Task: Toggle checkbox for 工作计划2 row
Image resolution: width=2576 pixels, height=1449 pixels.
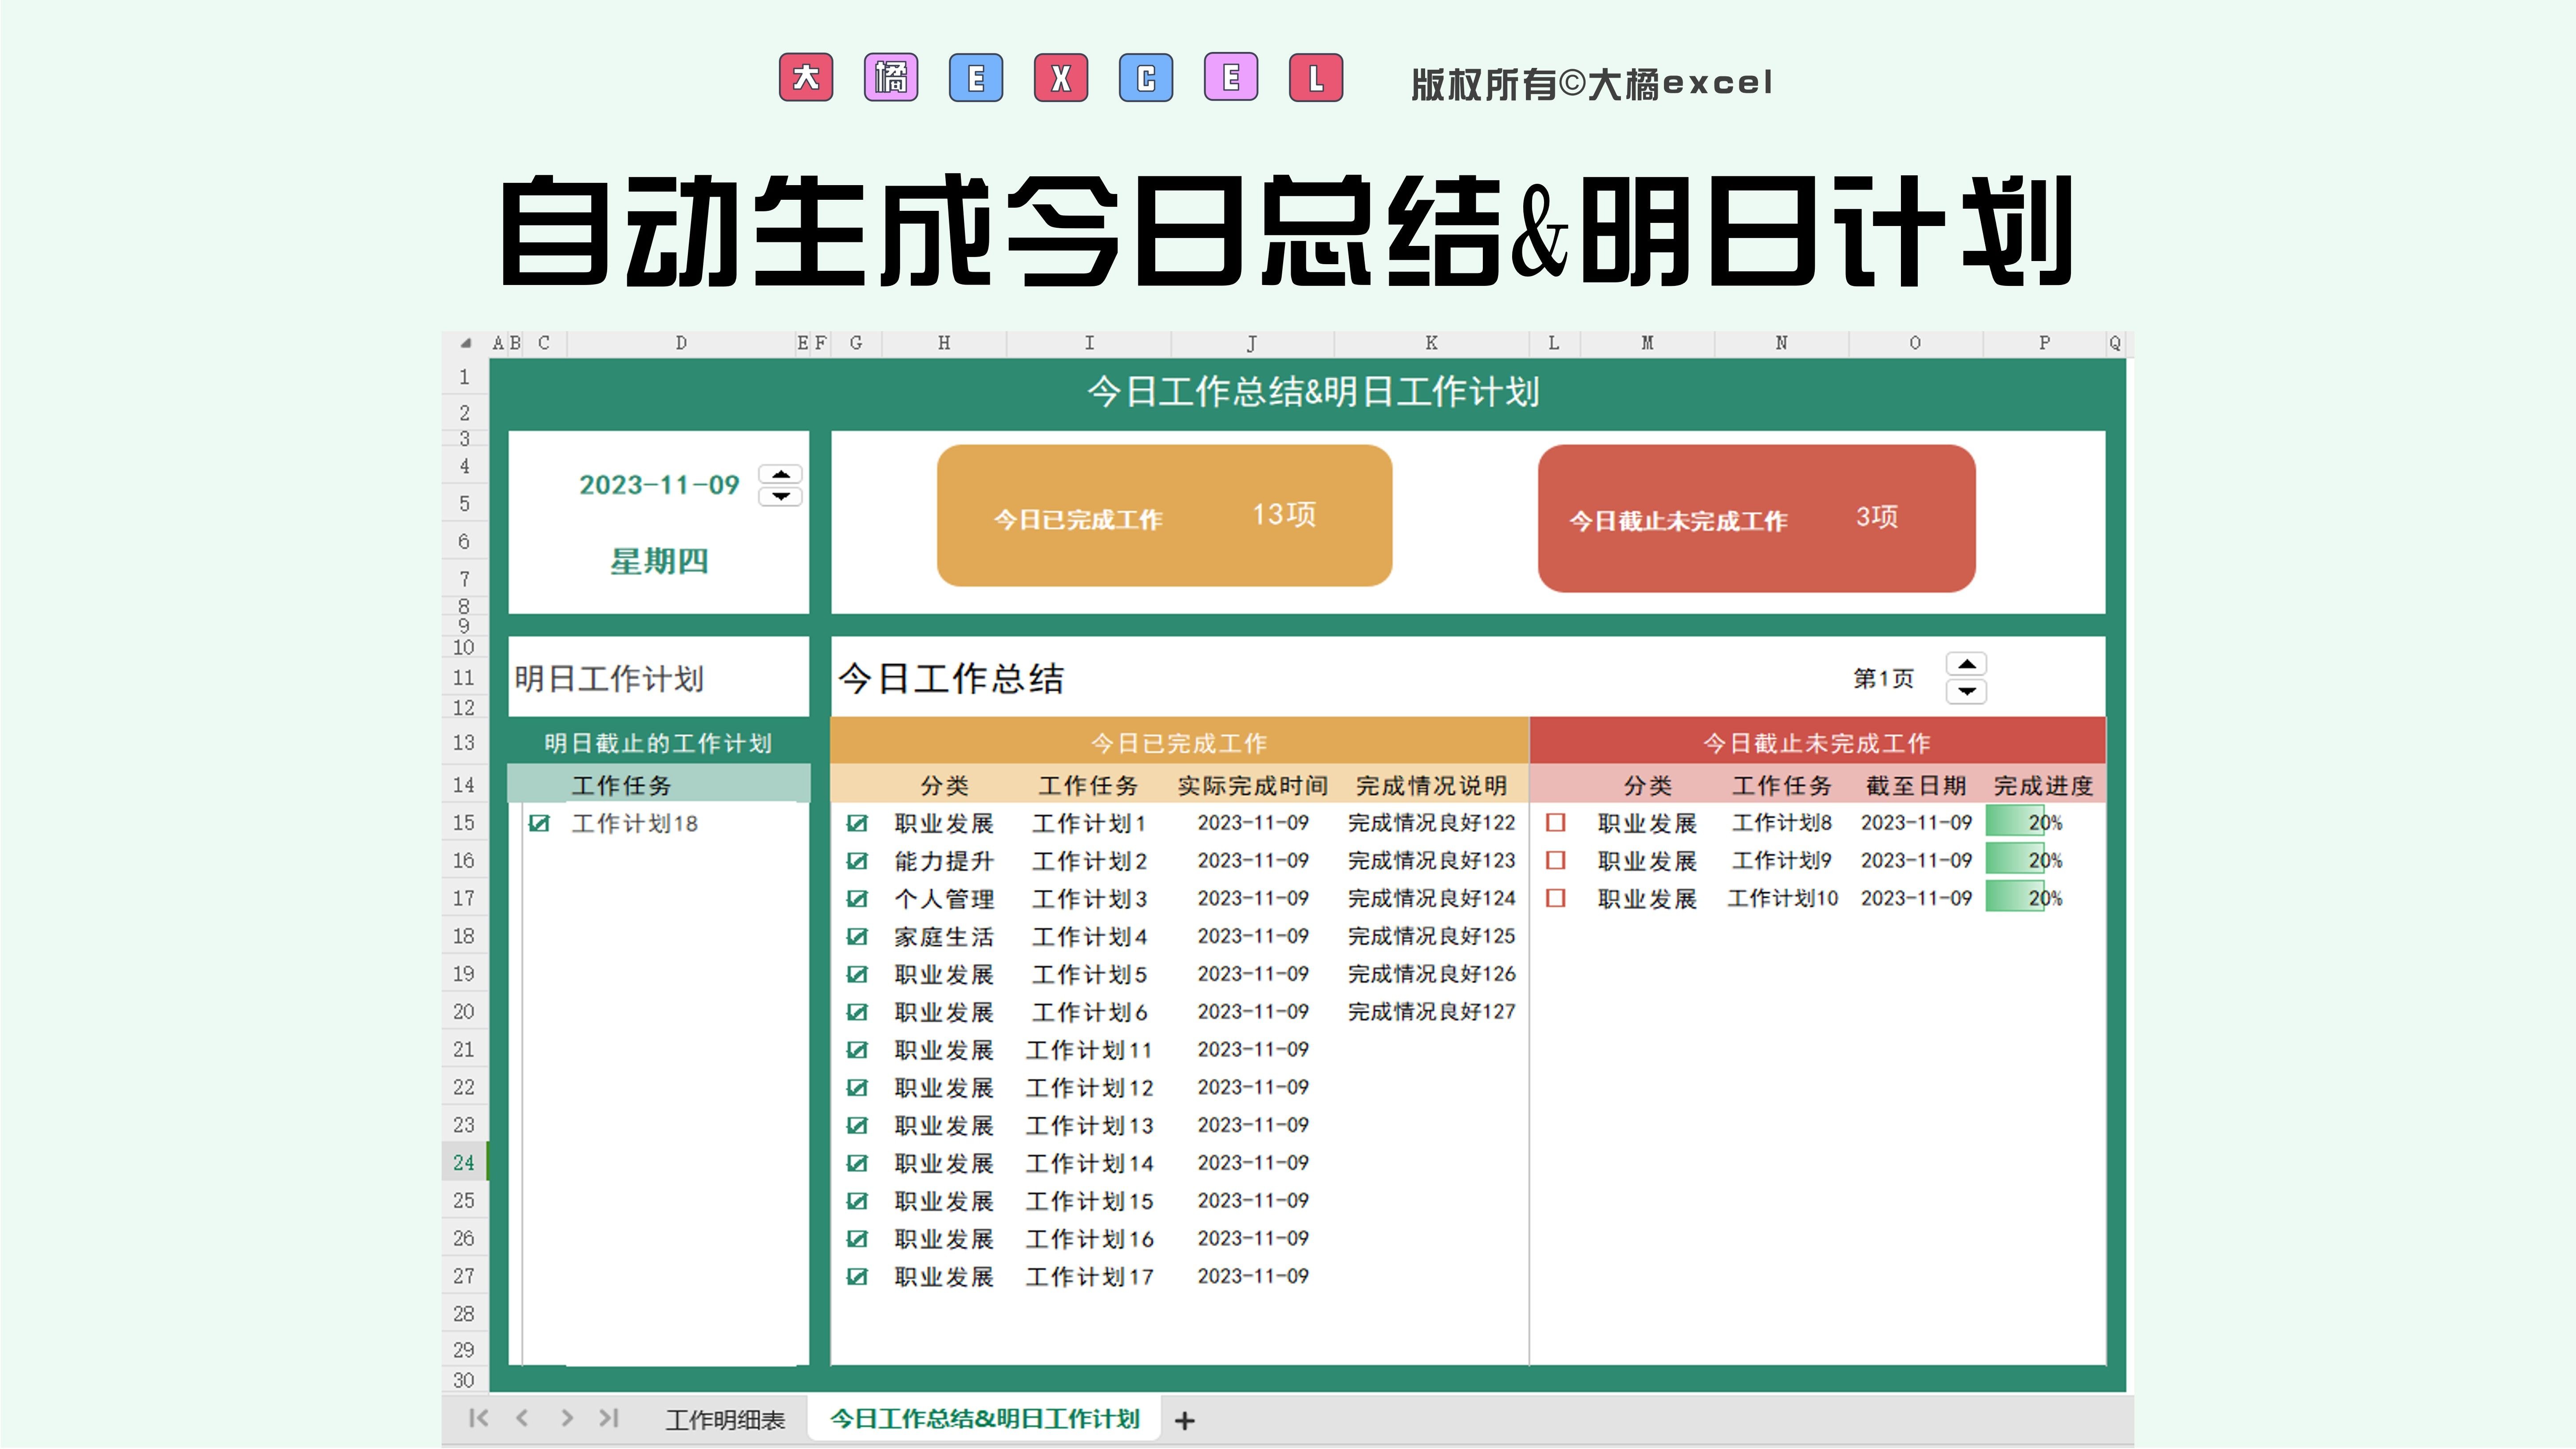Action: click(857, 861)
